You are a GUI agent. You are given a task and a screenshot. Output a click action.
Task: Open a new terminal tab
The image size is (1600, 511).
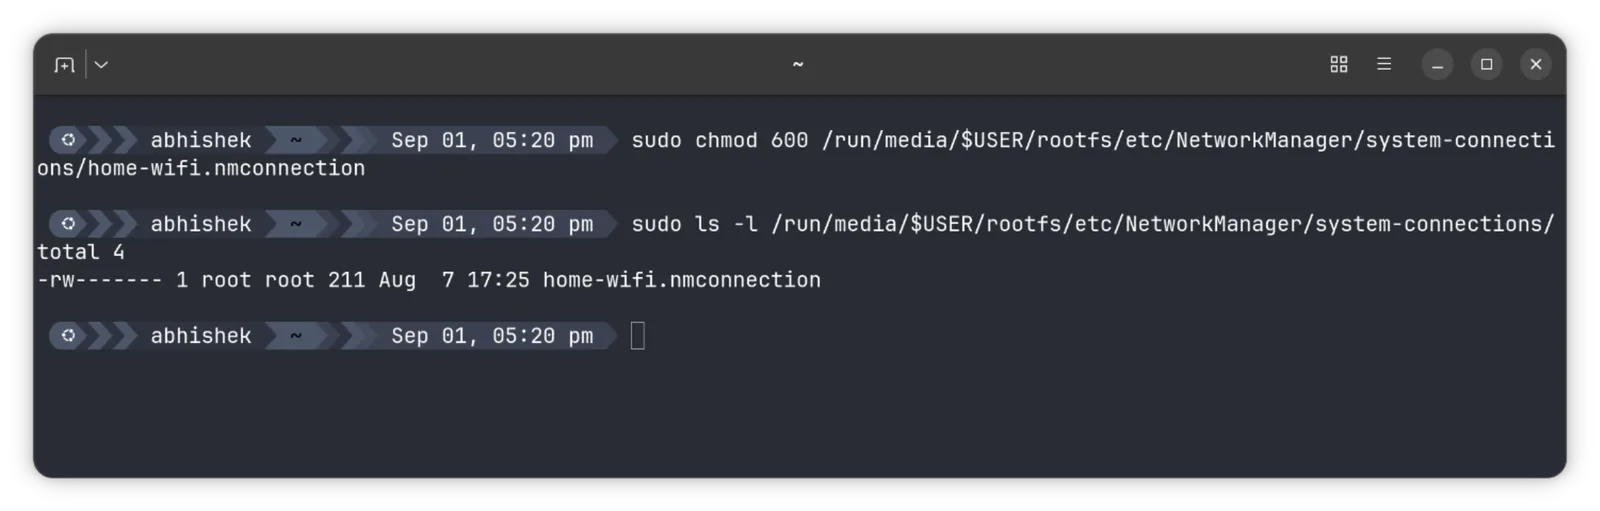pos(64,65)
